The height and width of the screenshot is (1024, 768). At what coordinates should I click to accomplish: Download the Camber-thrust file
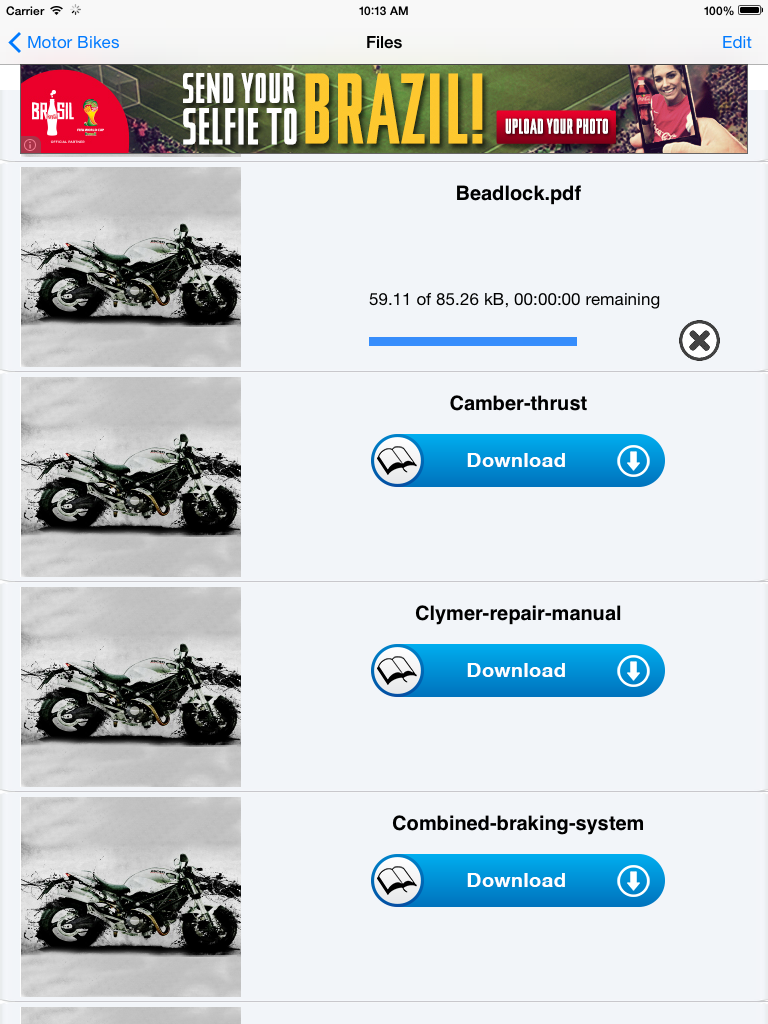tap(518, 460)
